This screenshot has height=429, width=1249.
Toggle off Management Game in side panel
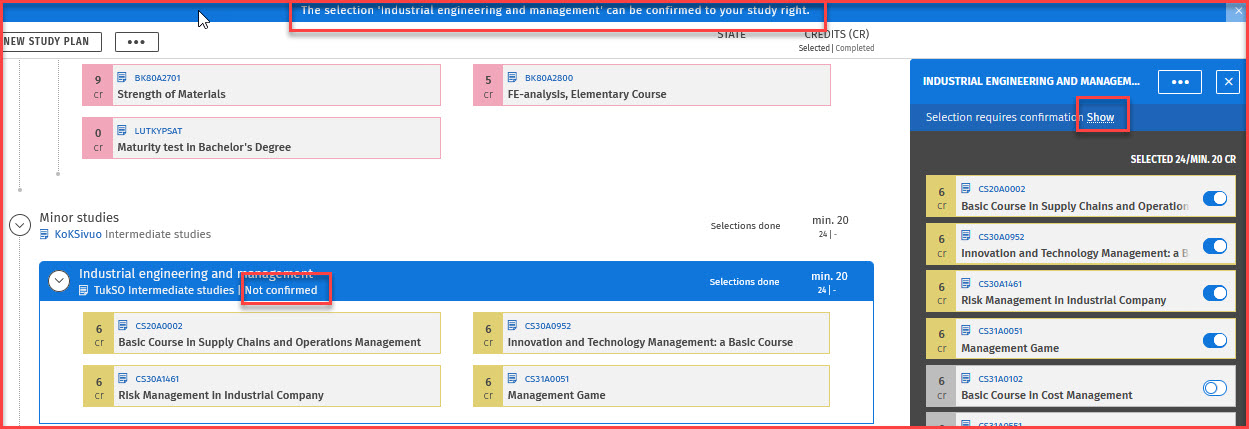pos(1214,341)
